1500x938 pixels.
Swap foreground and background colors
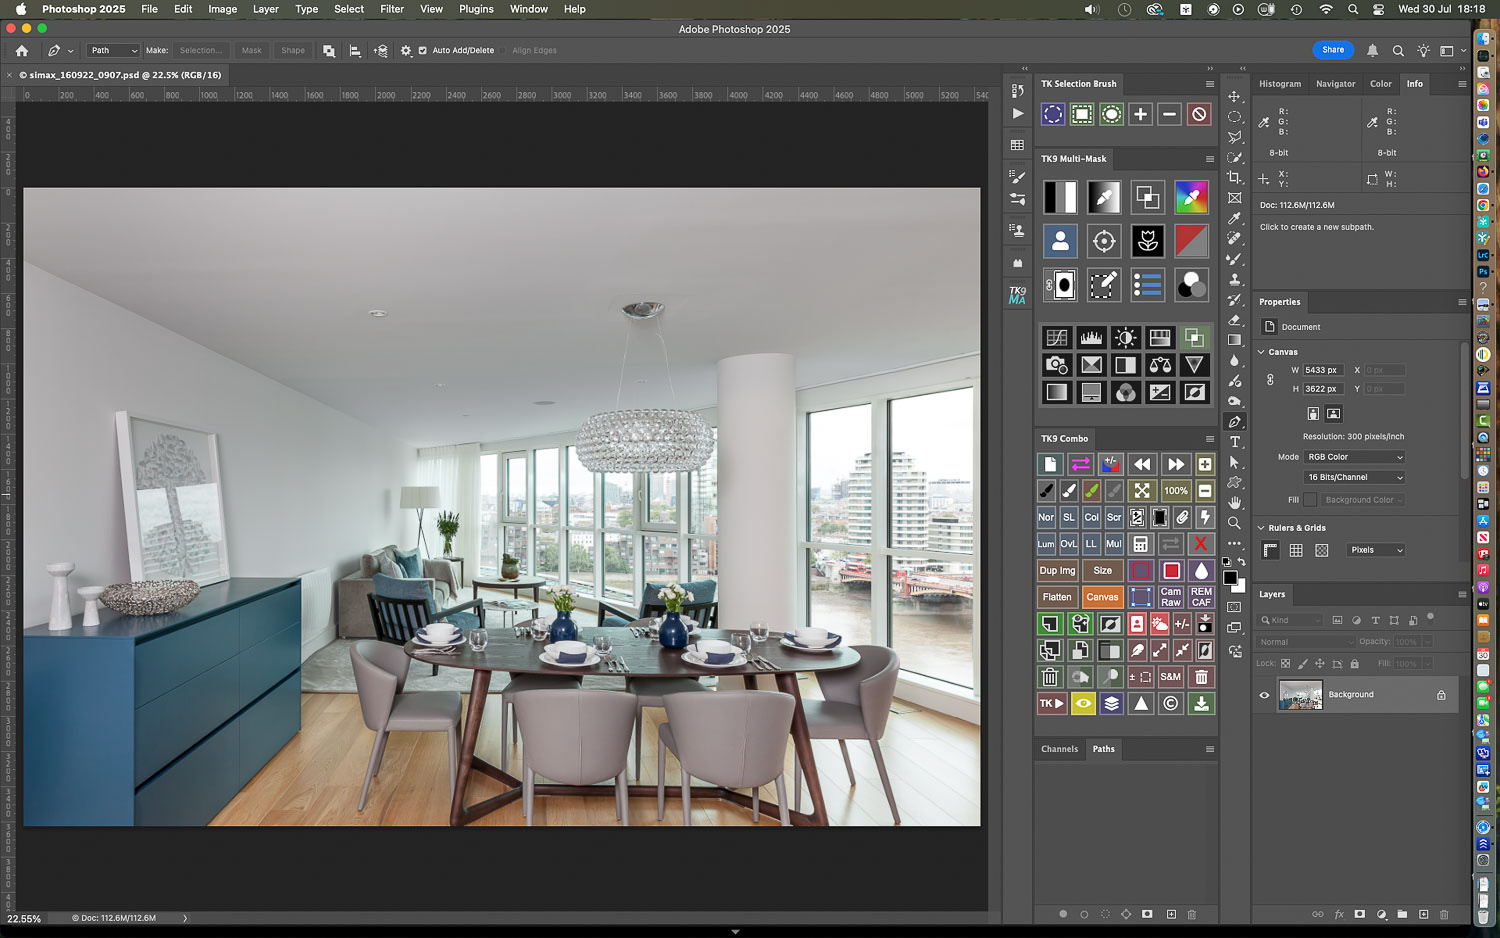pos(1242,562)
